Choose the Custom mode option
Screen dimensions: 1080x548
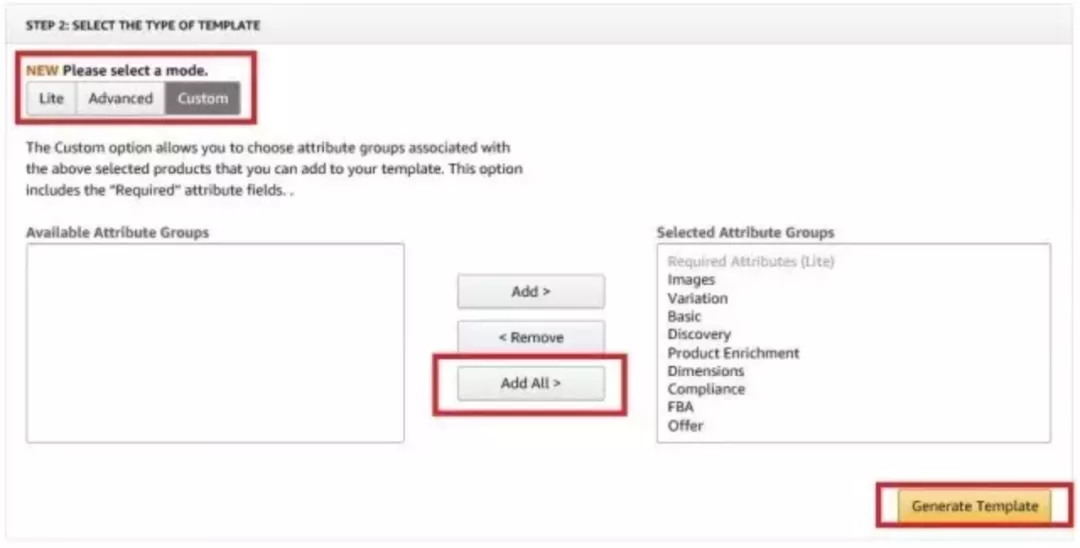pos(203,99)
